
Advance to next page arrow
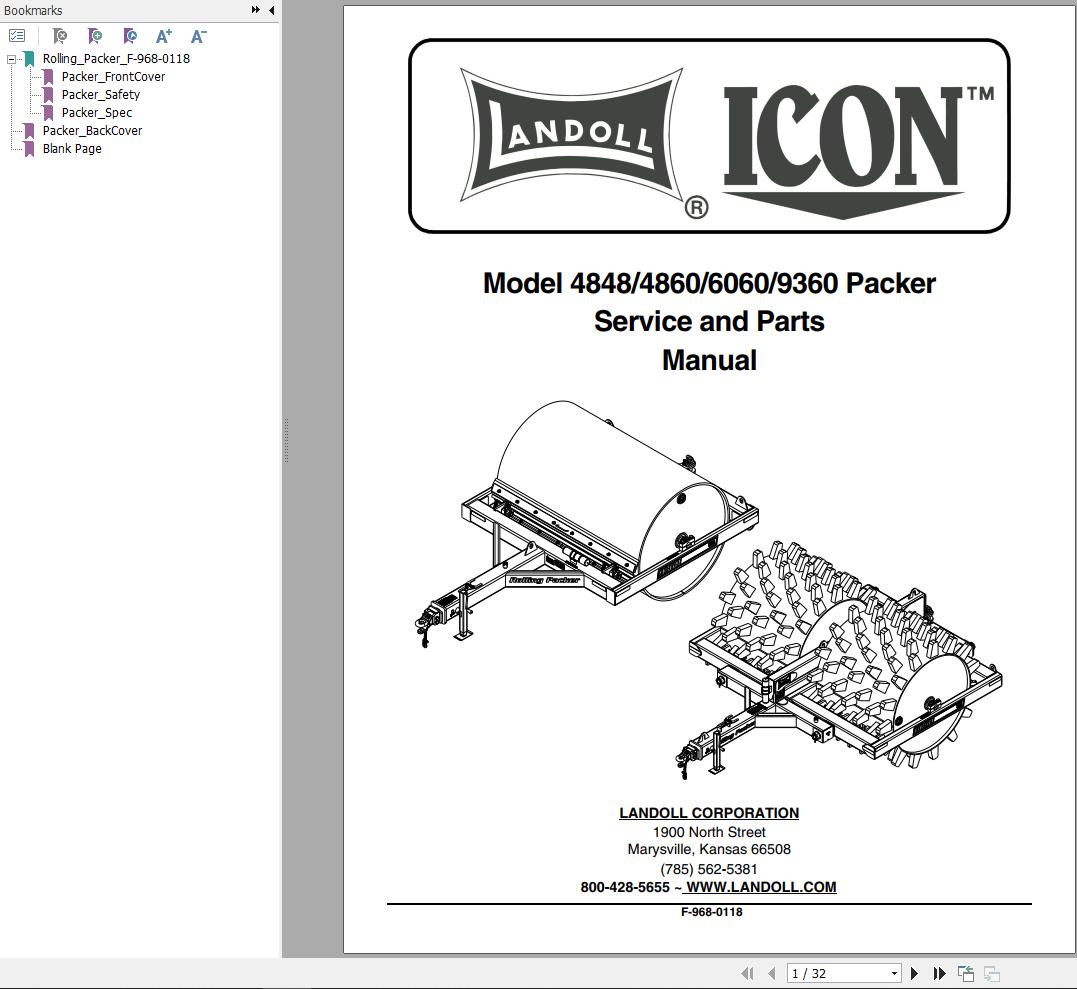click(x=915, y=972)
